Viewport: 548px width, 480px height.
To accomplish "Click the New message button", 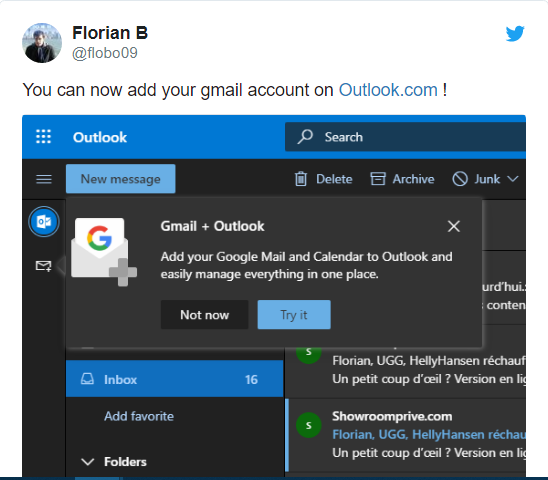I will pos(121,179).
